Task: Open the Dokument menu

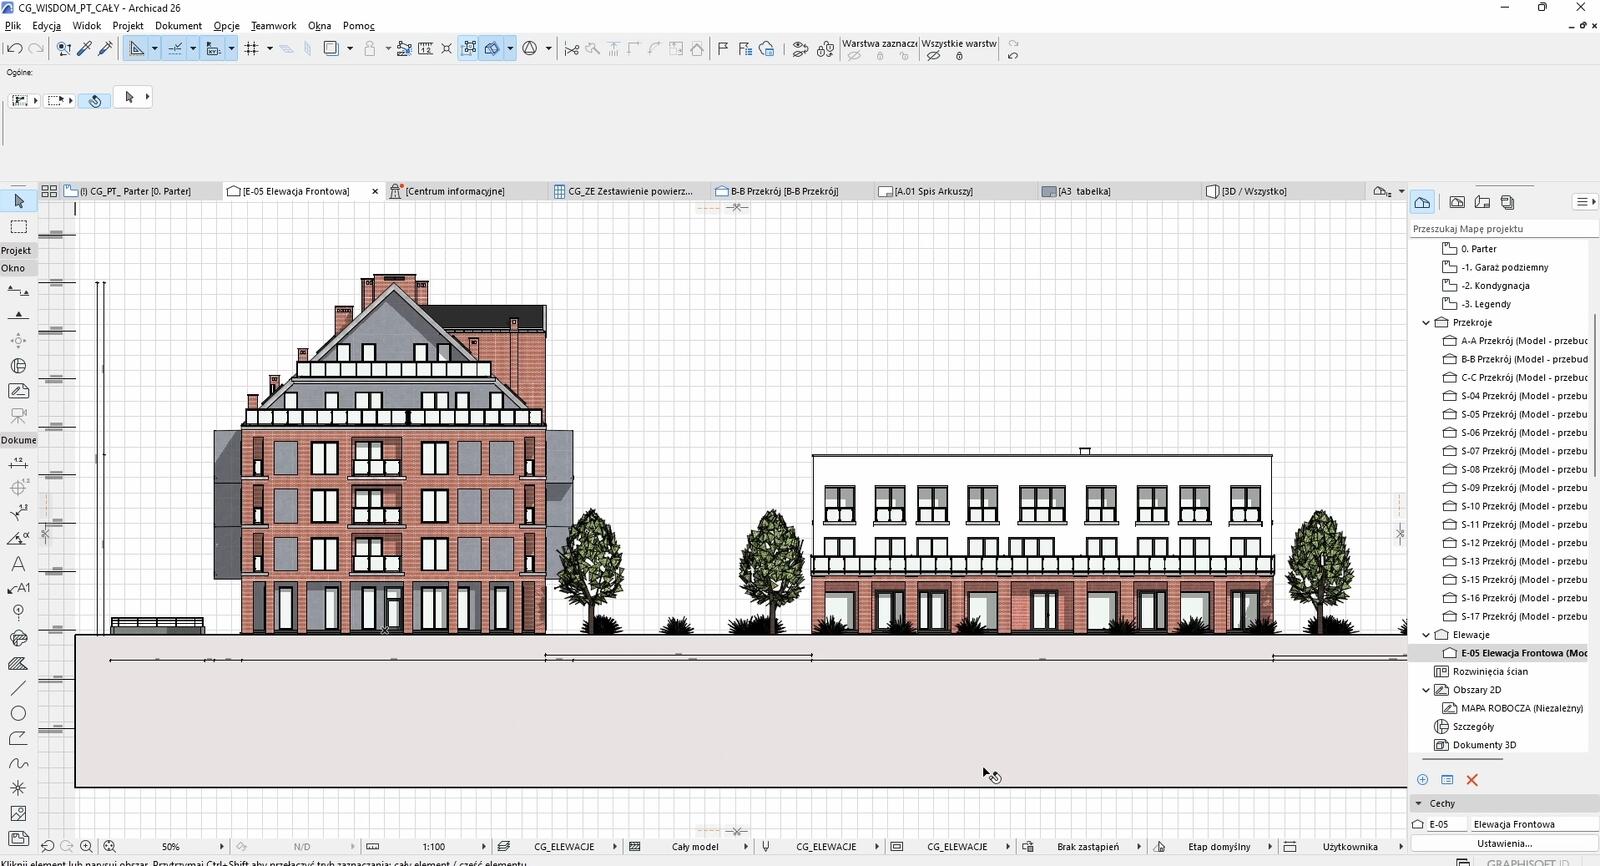Action: coord(178,26)
